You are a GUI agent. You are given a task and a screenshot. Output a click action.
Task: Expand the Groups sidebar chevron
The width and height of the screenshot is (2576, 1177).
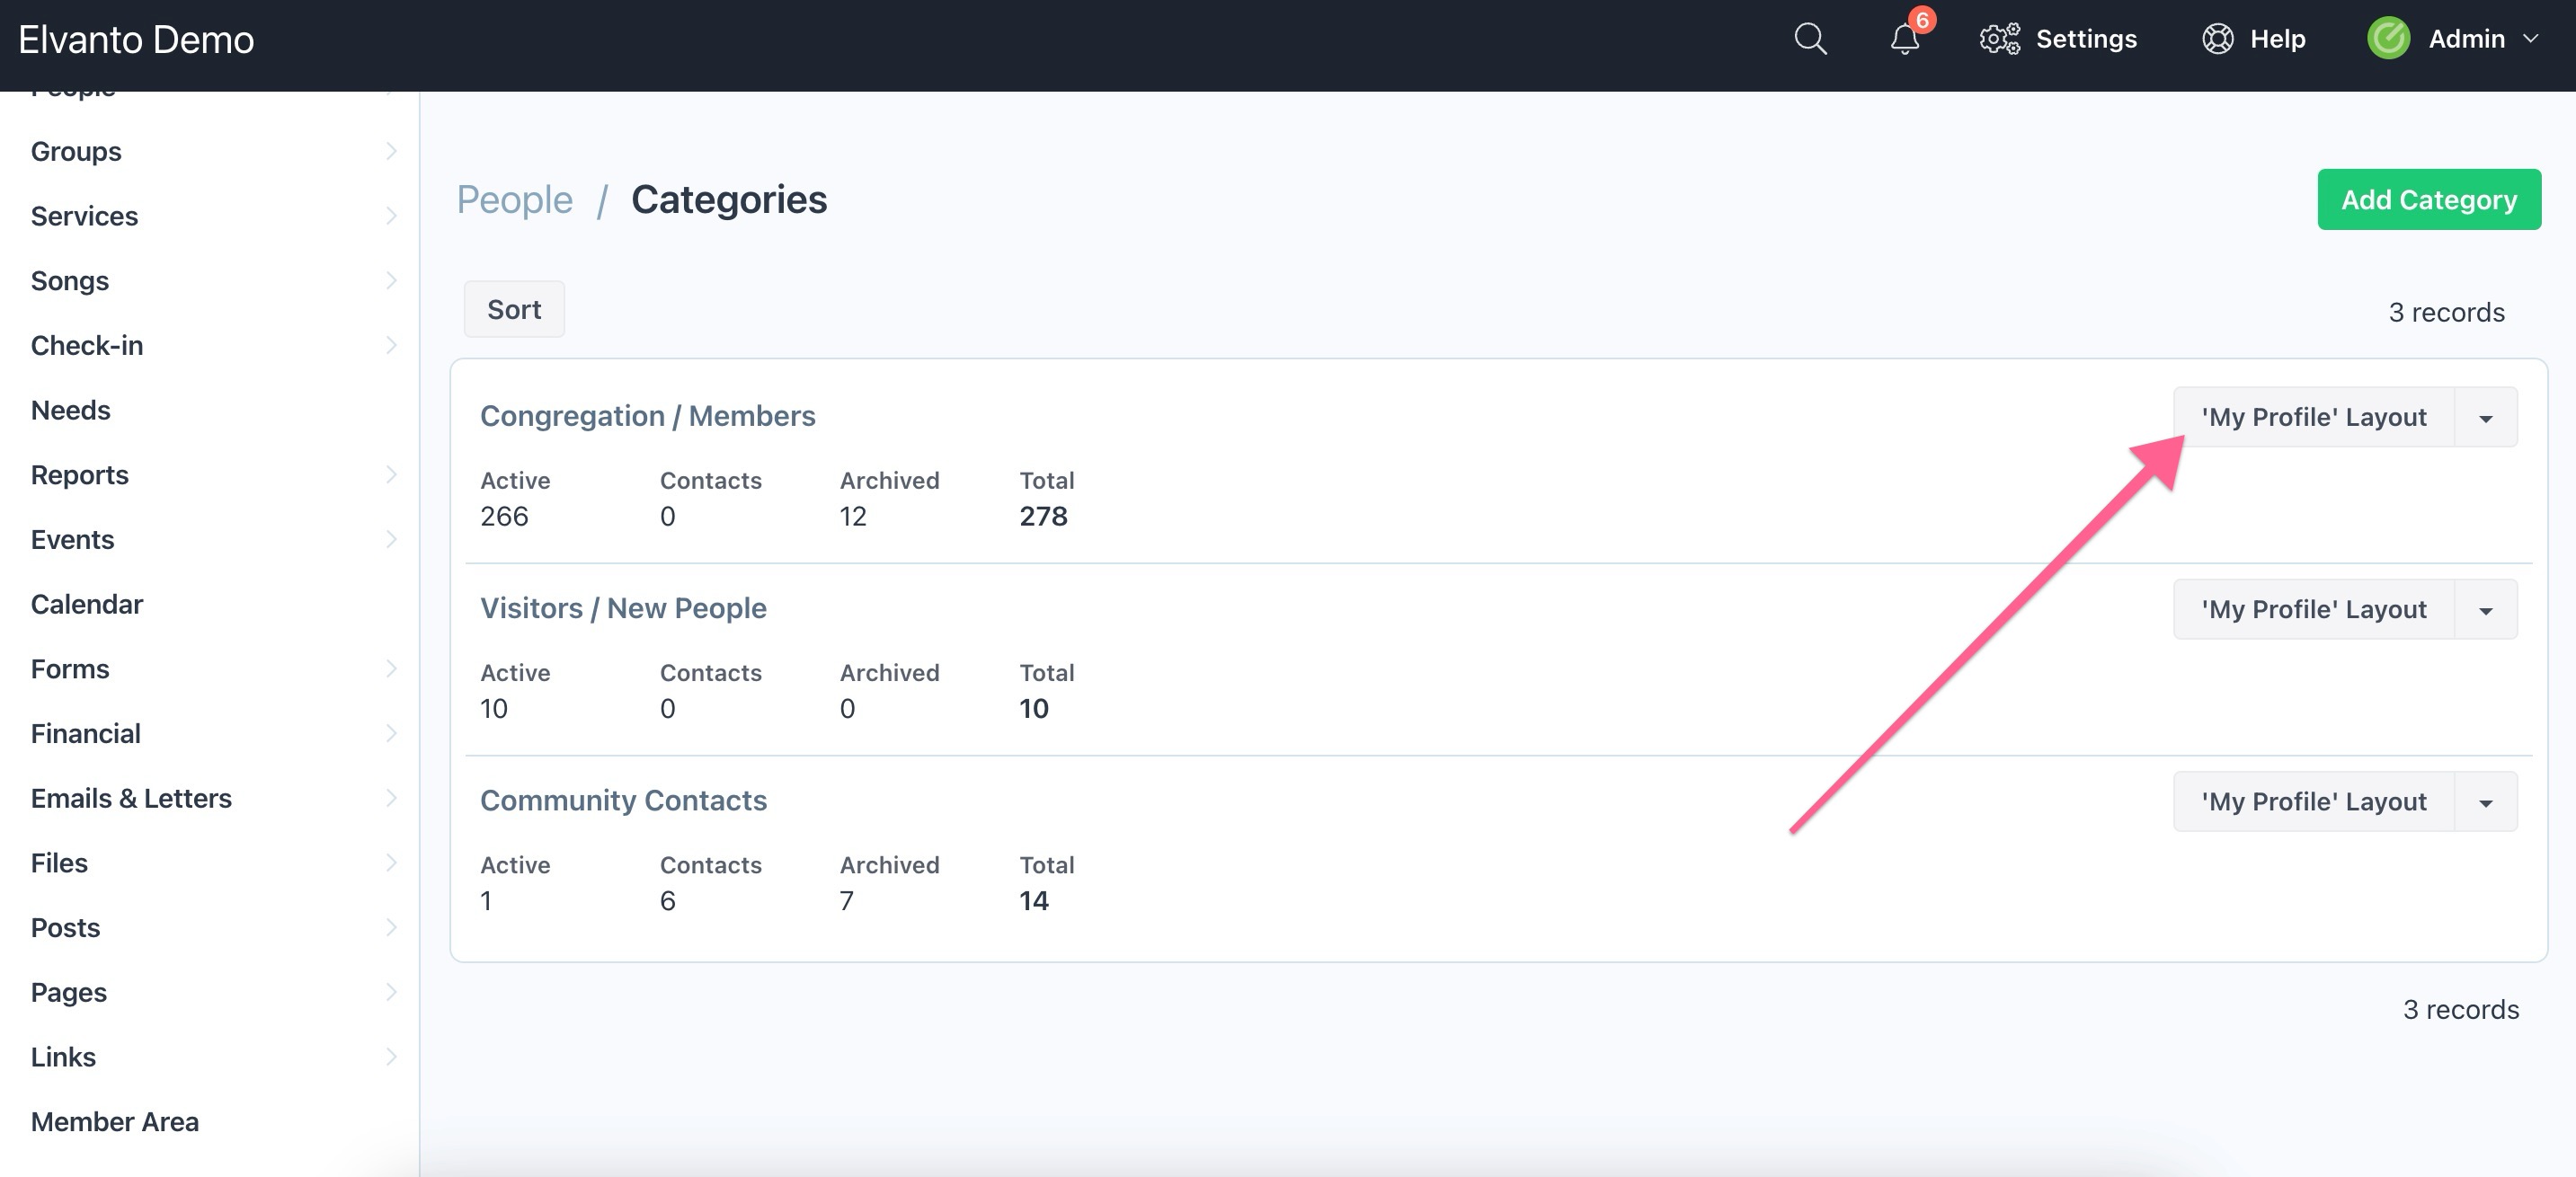click(391, 151)
